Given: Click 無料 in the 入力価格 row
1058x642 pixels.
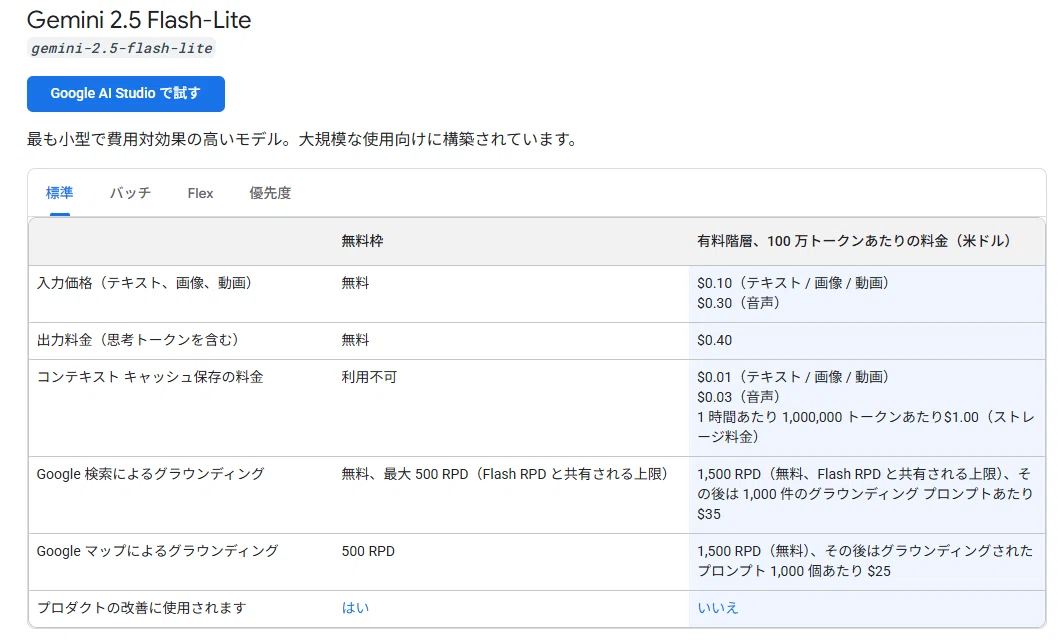Looking at the screenshot, I should point(355,283).
